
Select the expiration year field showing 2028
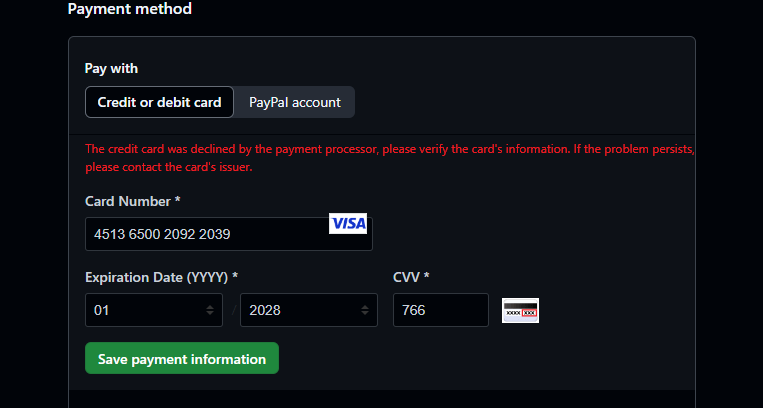pyautogui.click(x=309, y=310)
